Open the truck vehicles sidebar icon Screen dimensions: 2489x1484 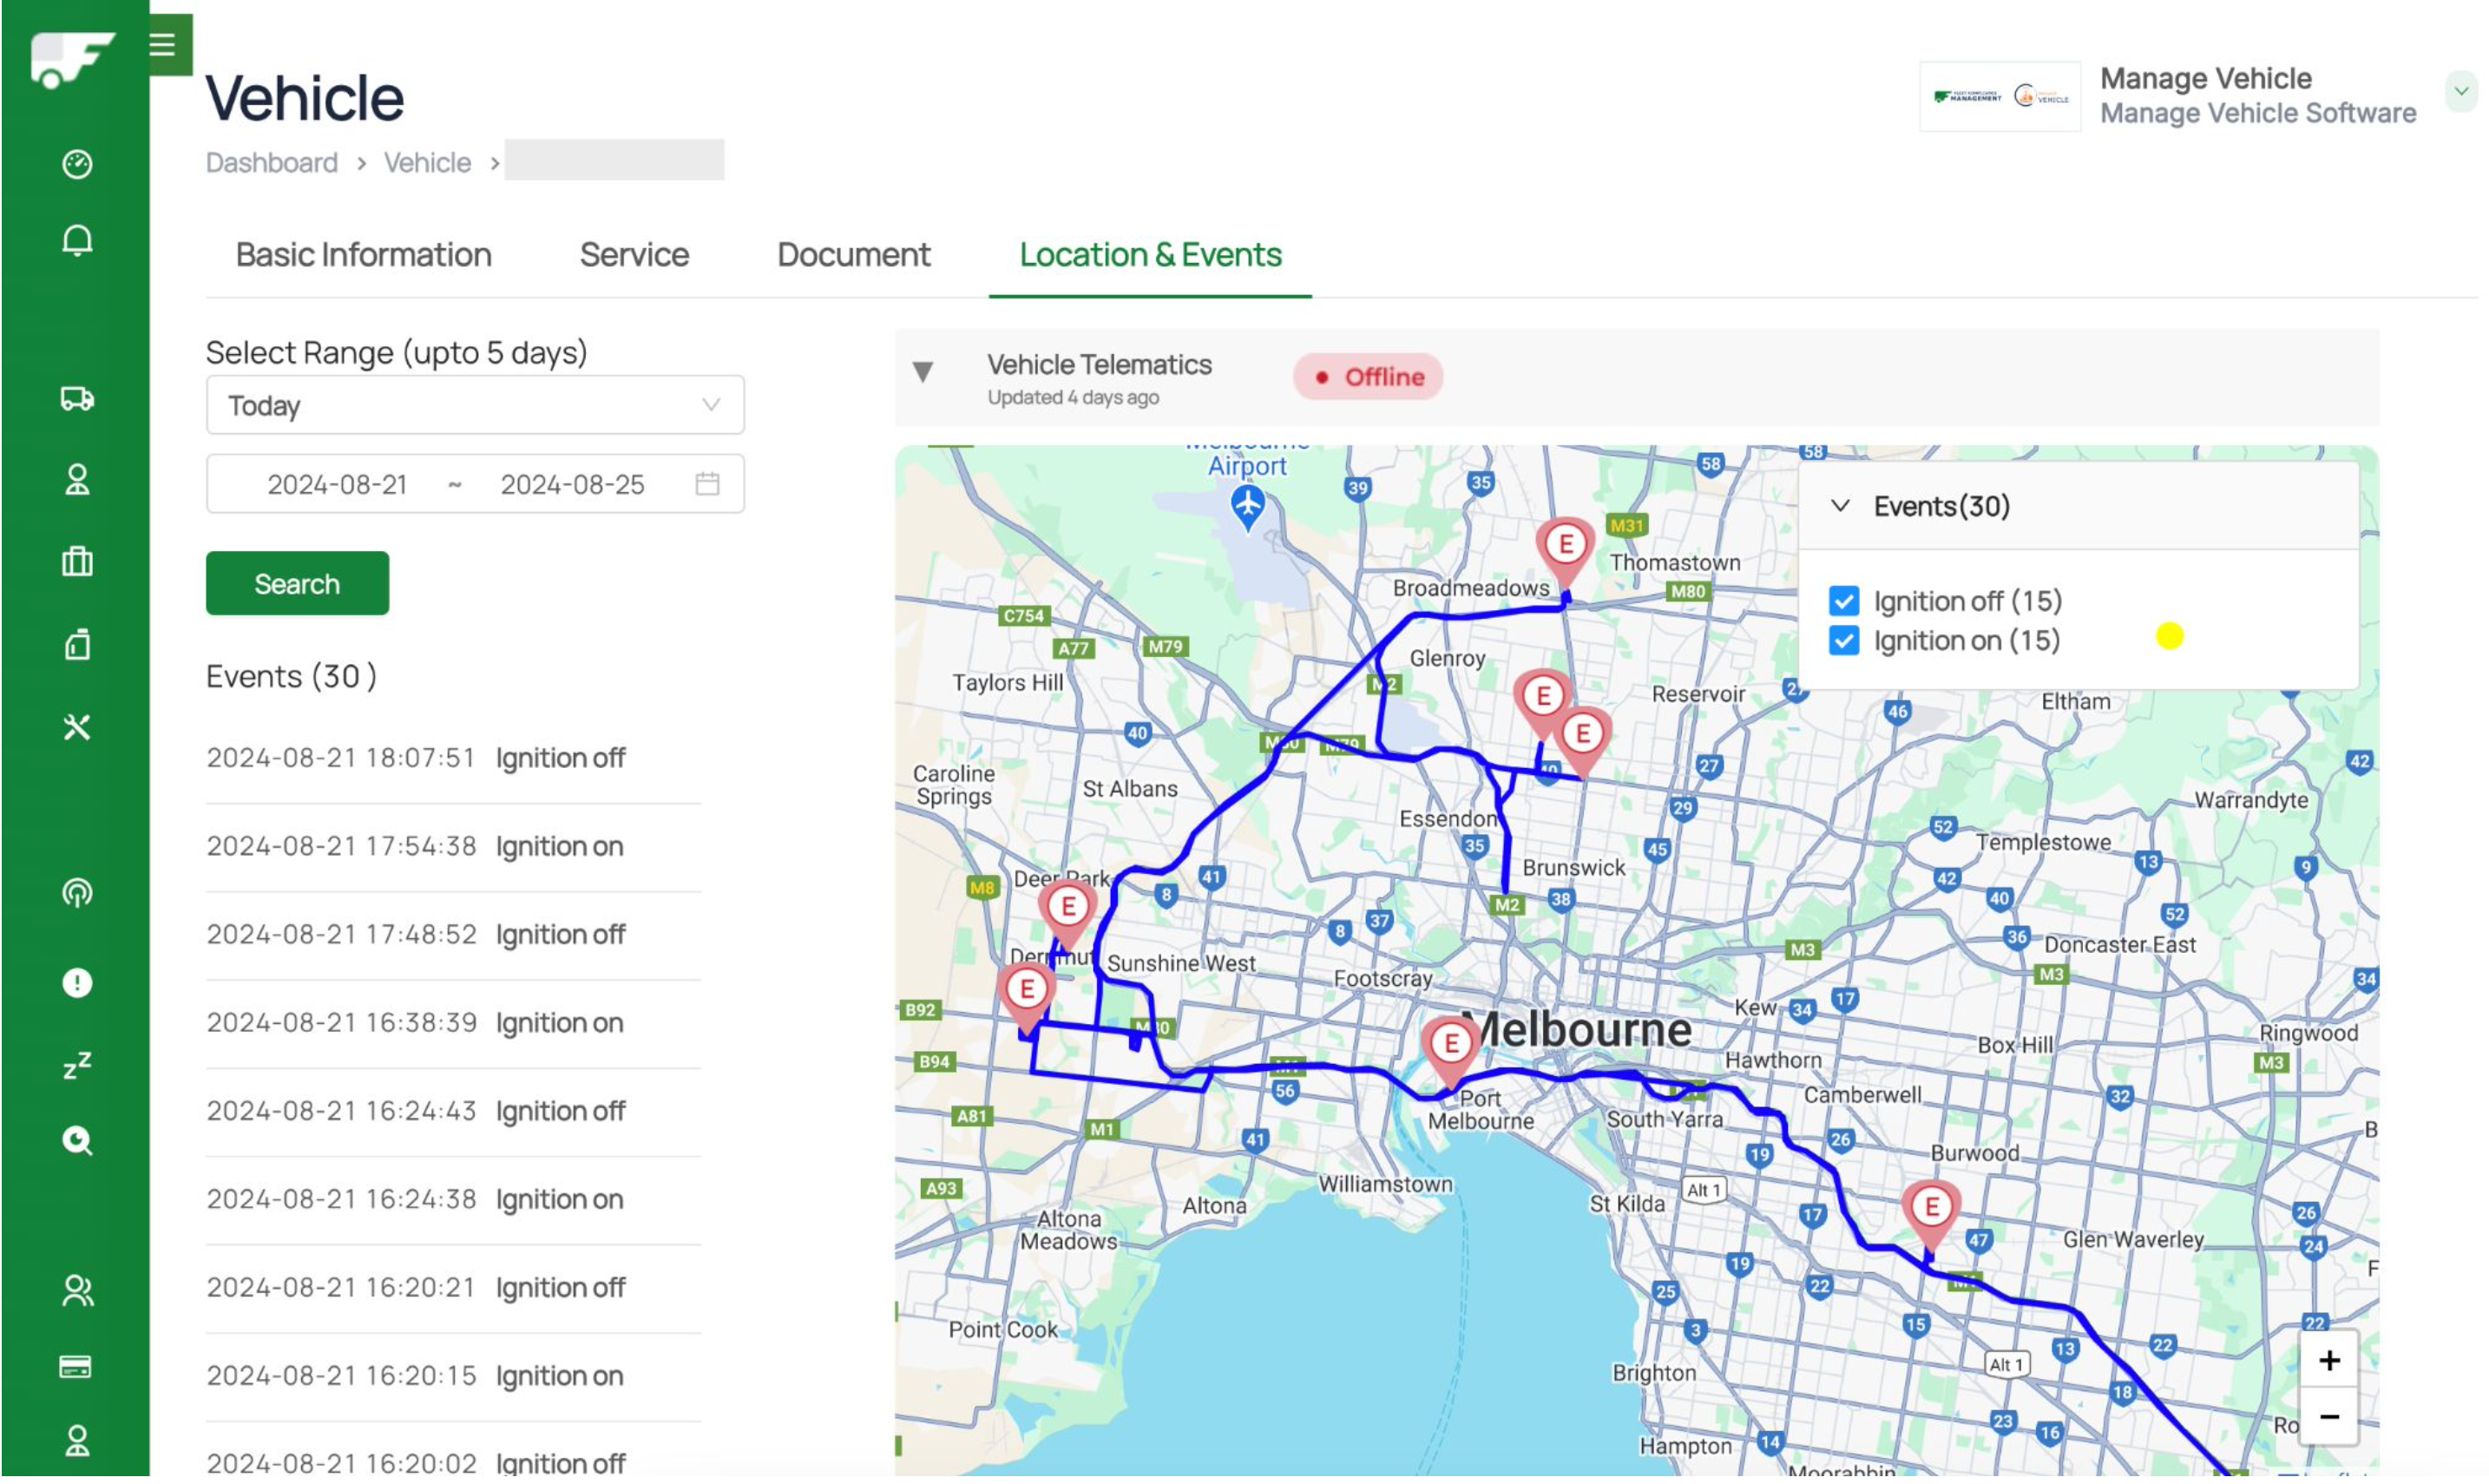pos(77,400)
